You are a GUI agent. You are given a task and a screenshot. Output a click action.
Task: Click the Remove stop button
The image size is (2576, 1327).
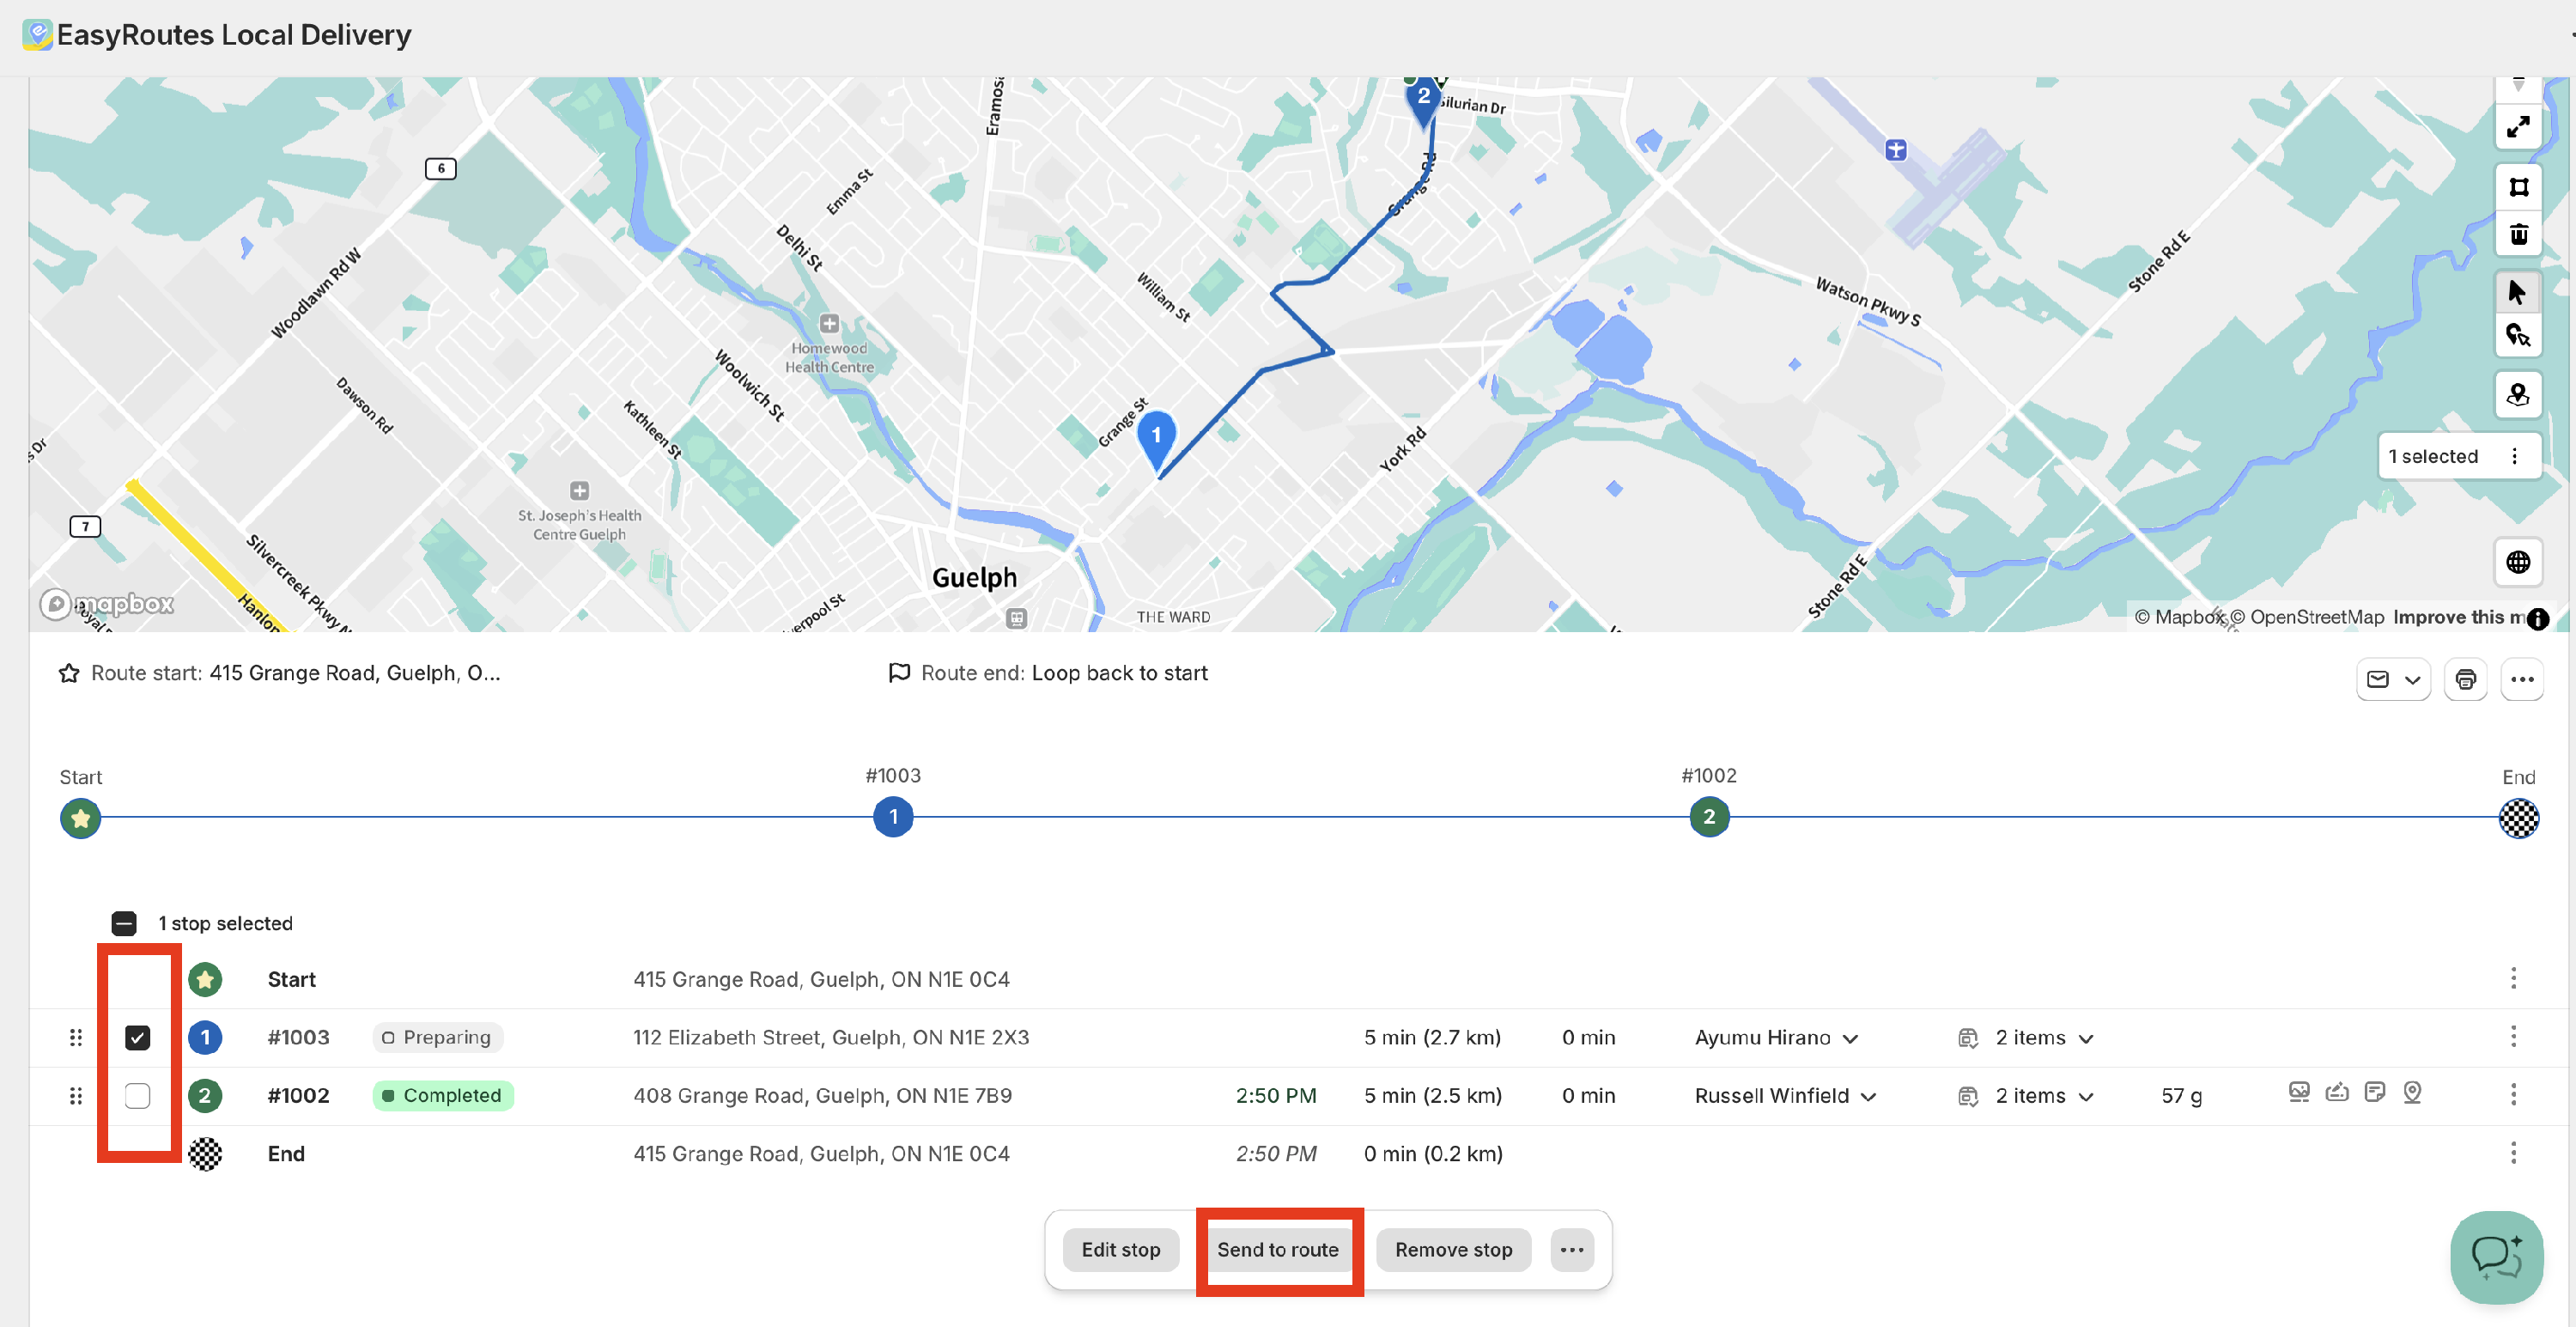pos(1453,1250)
